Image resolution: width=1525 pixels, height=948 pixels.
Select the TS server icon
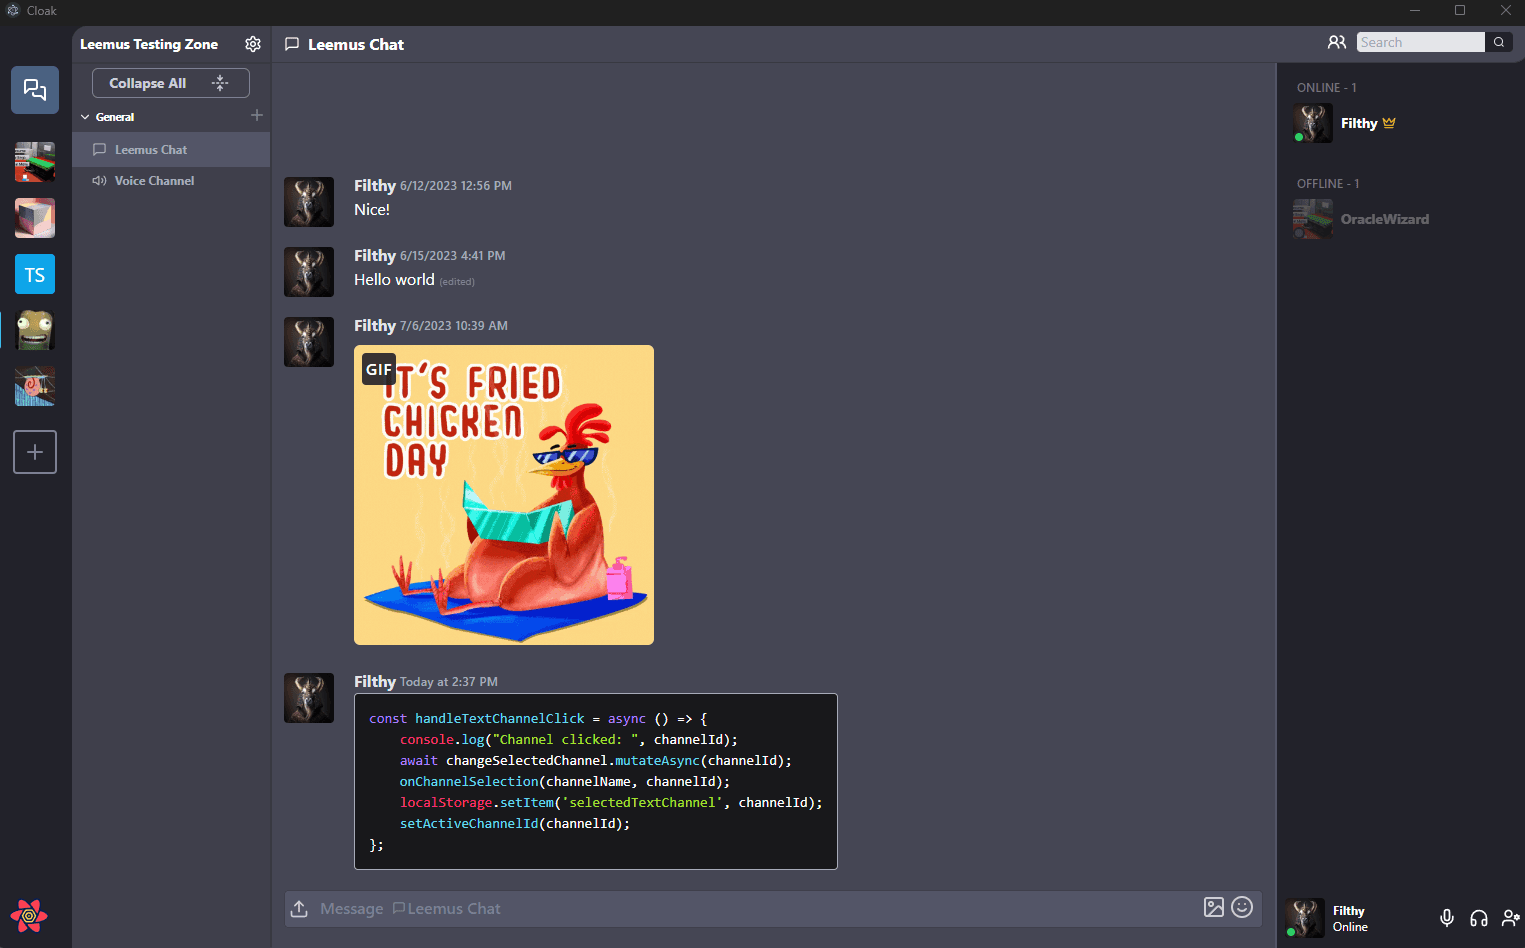(35, 274)
